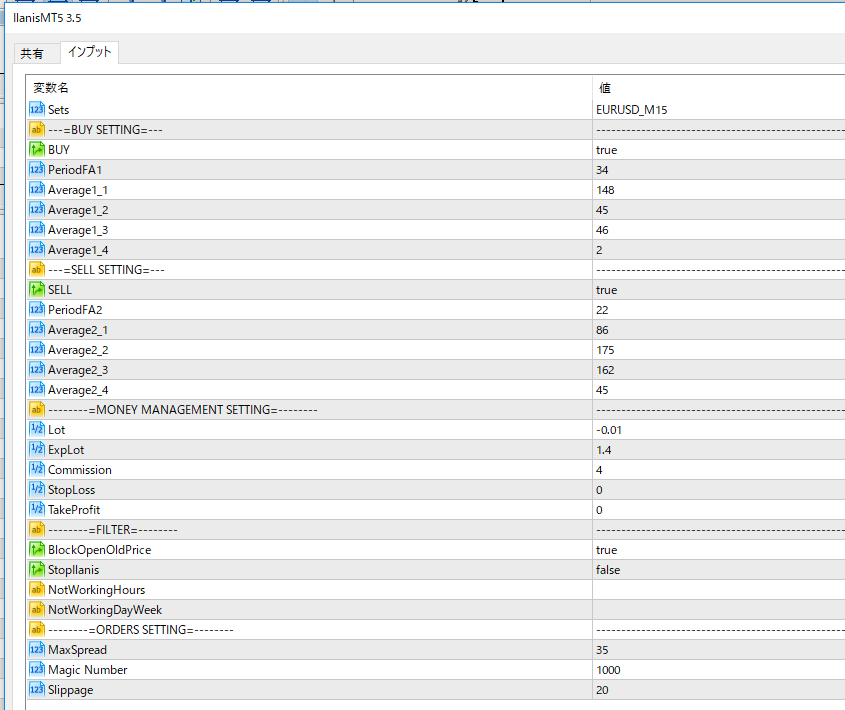Click the integer icon next to Average2_1
Image resolution: width=845 pixels, height=710 pixels.
pos(37,329)
